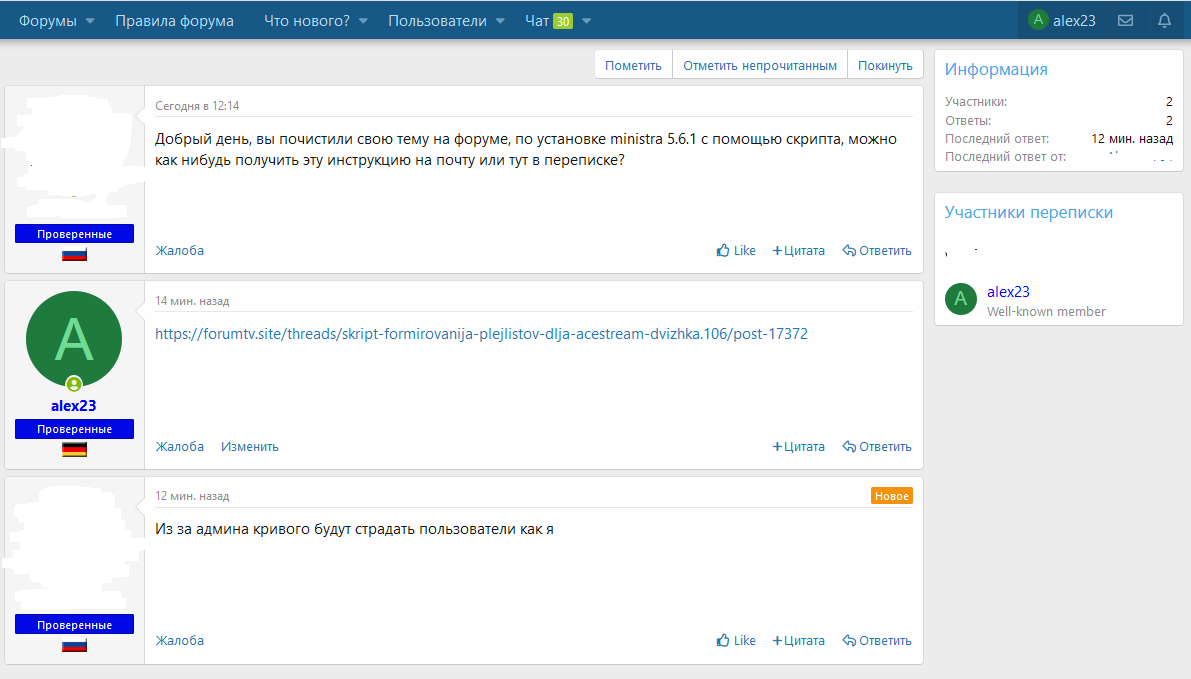Click Цитата on the first message
This screenshot has width=1191, height=679.
pyautogui.click(x=798, y=251)
